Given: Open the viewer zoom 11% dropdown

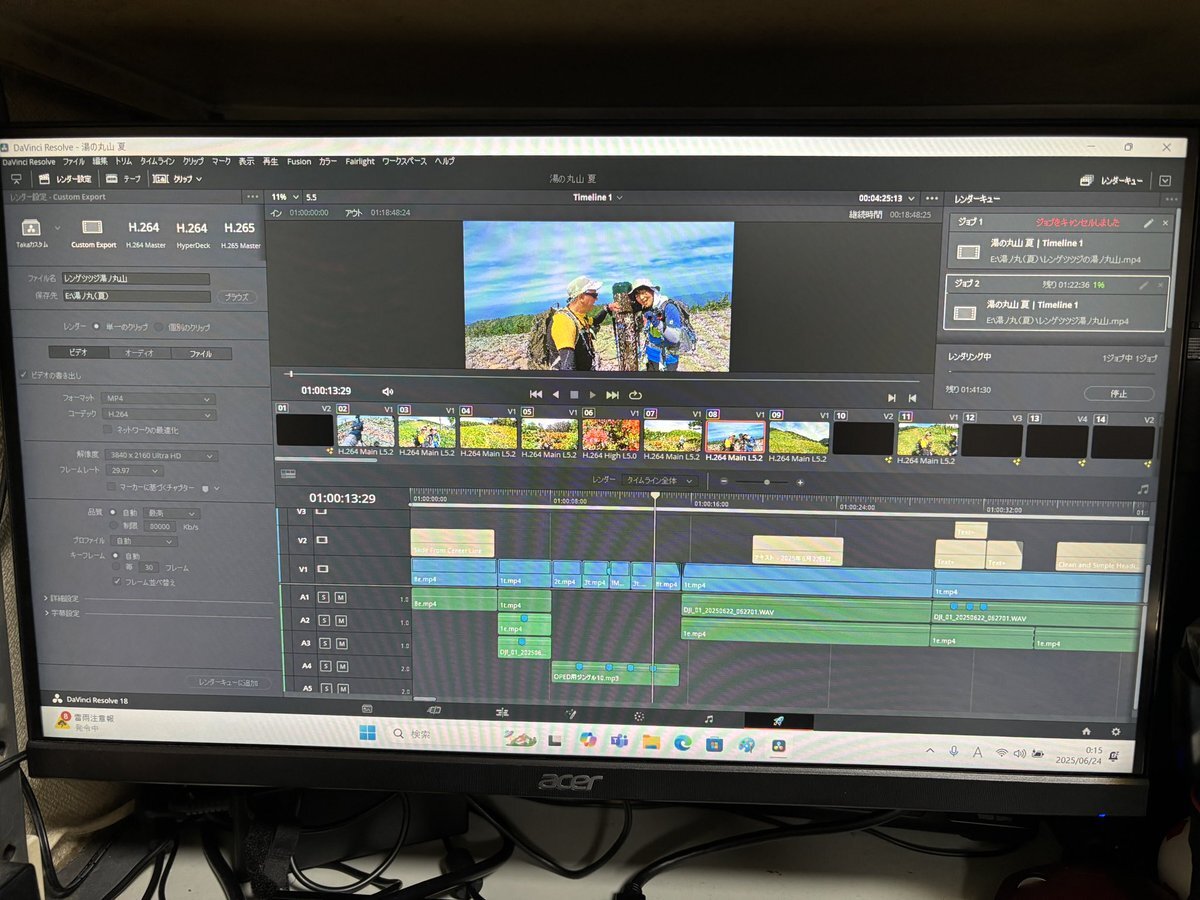Looking at the screenshot, I should click(283, 197).
